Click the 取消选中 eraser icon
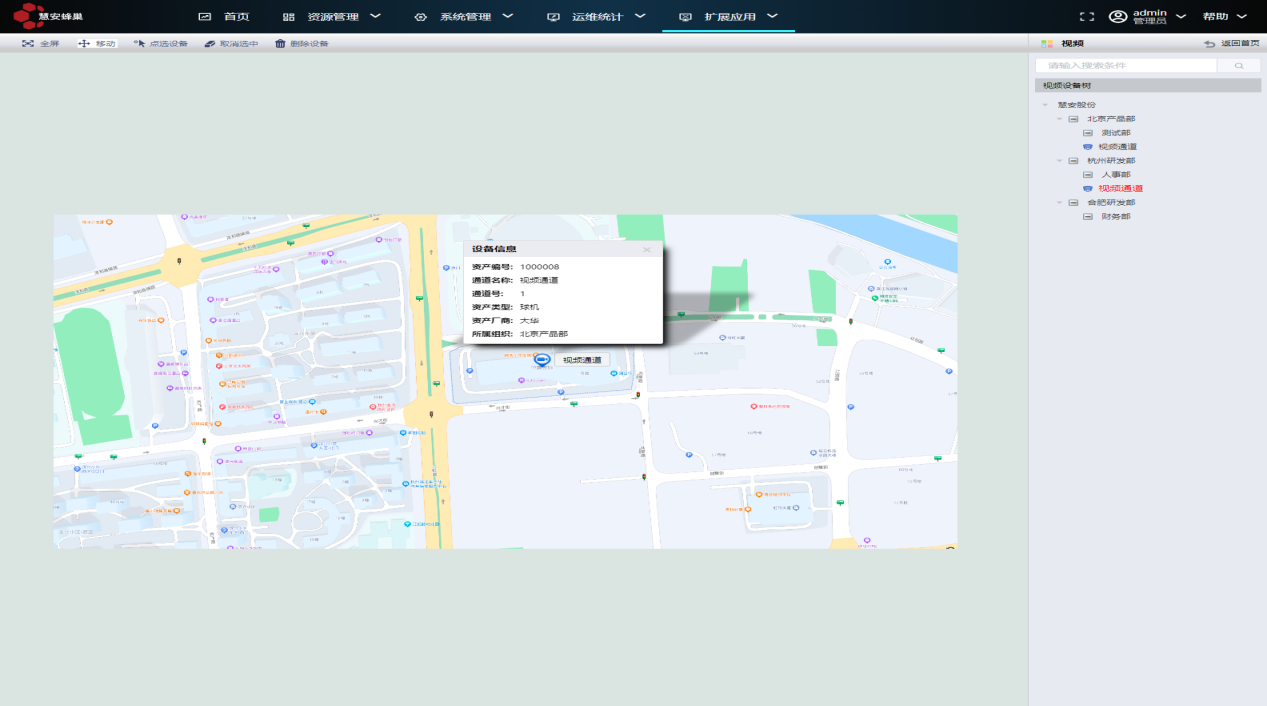Screen dimensions: 1267x706 tap(210, 44)
